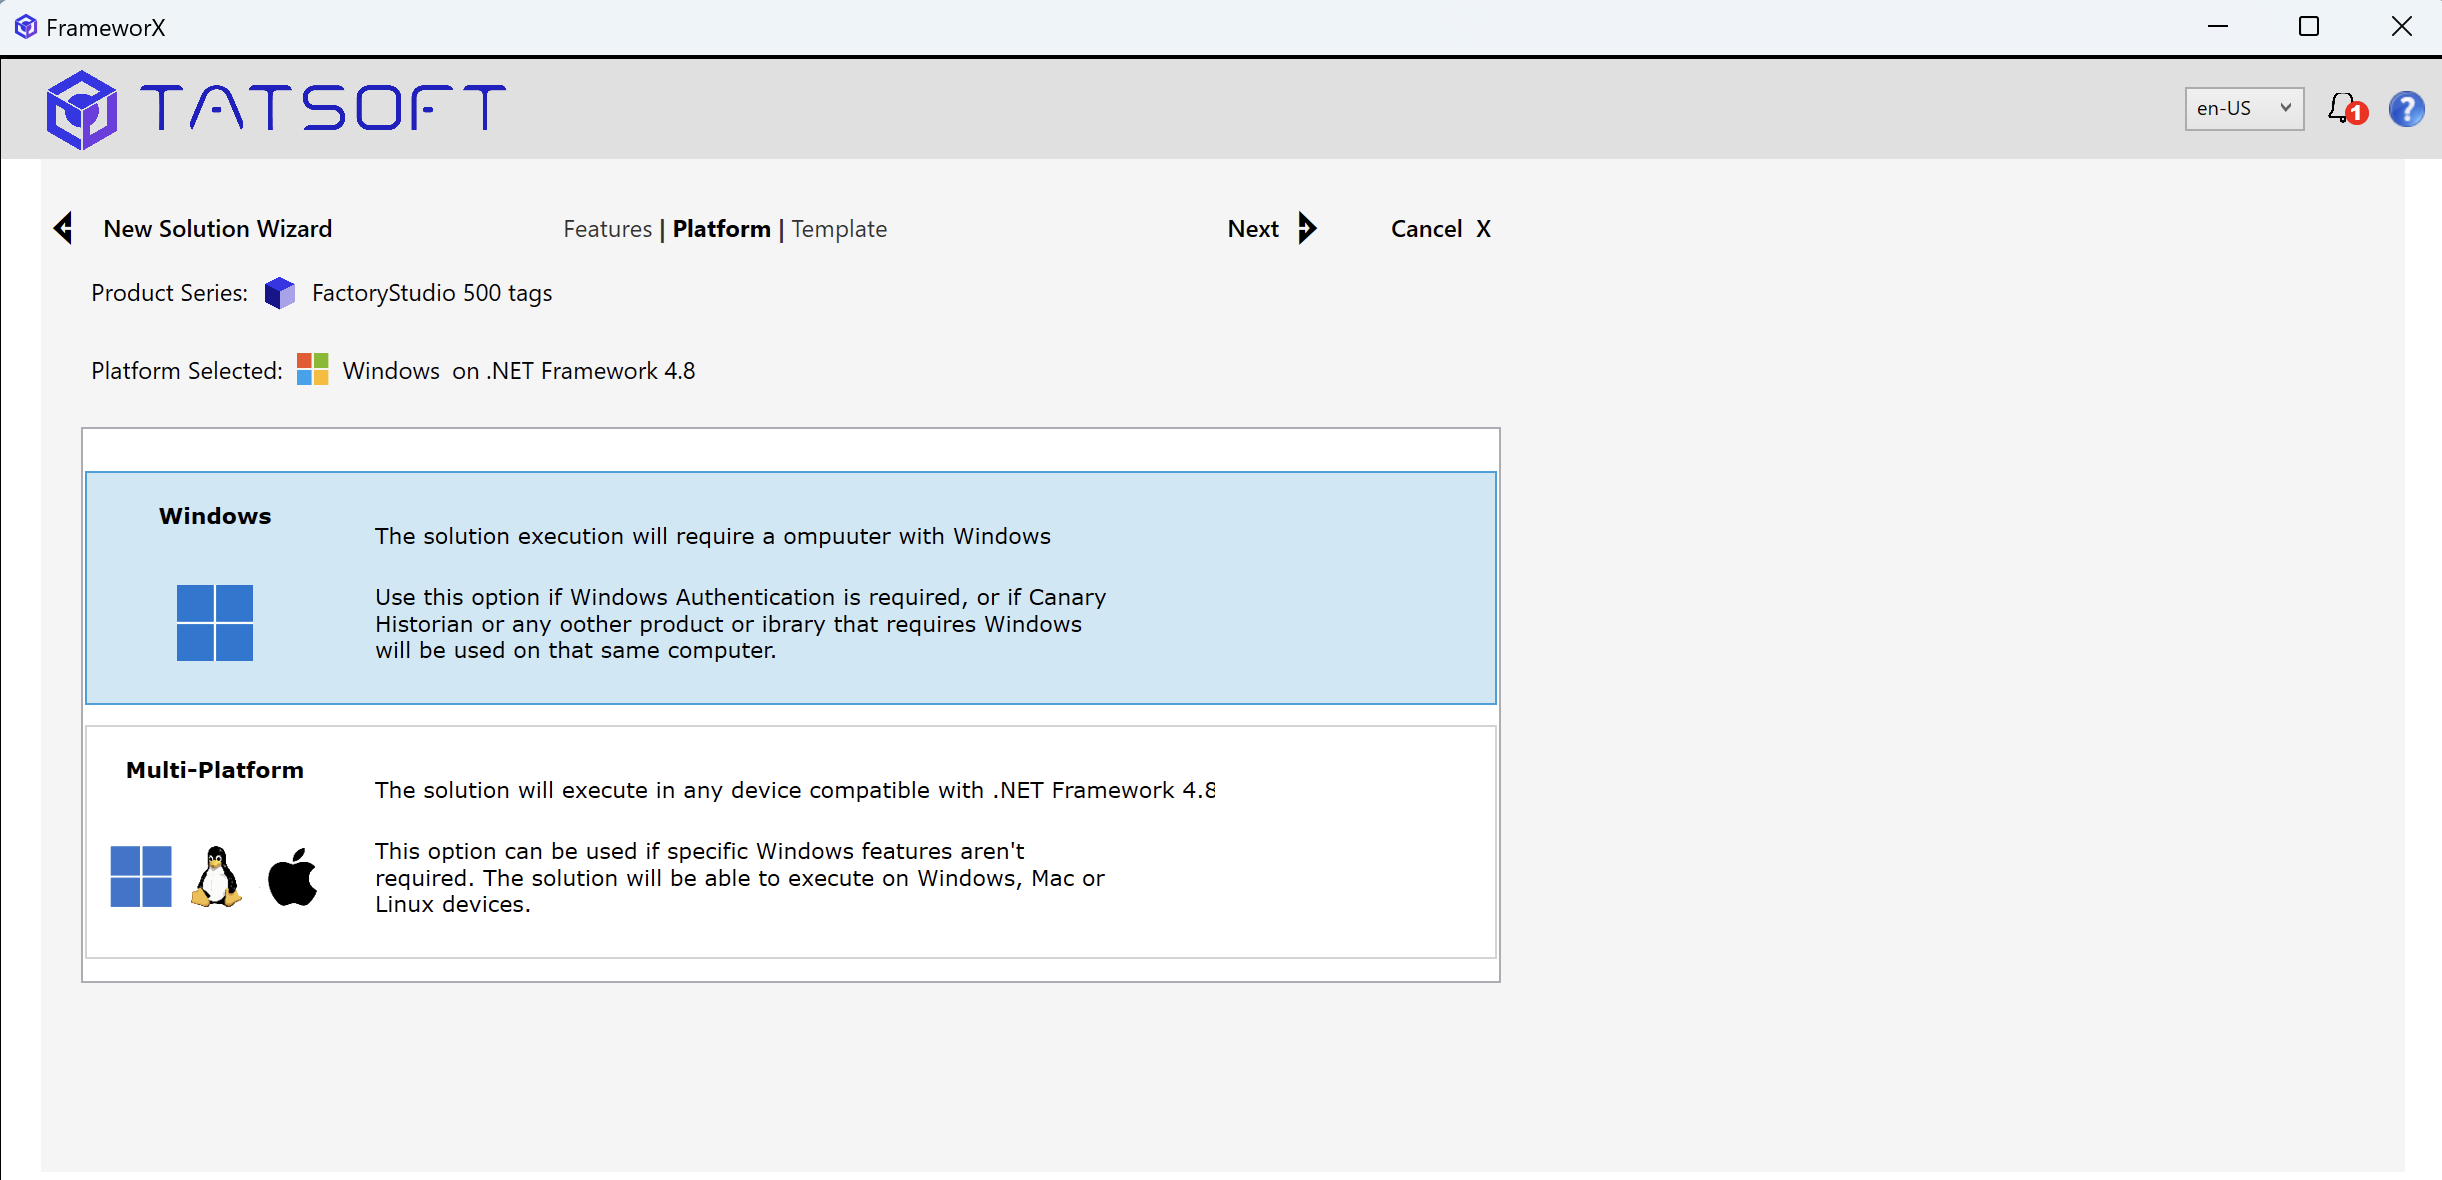Click the large blue Windows logo in Windows option

tap(215, 623)
